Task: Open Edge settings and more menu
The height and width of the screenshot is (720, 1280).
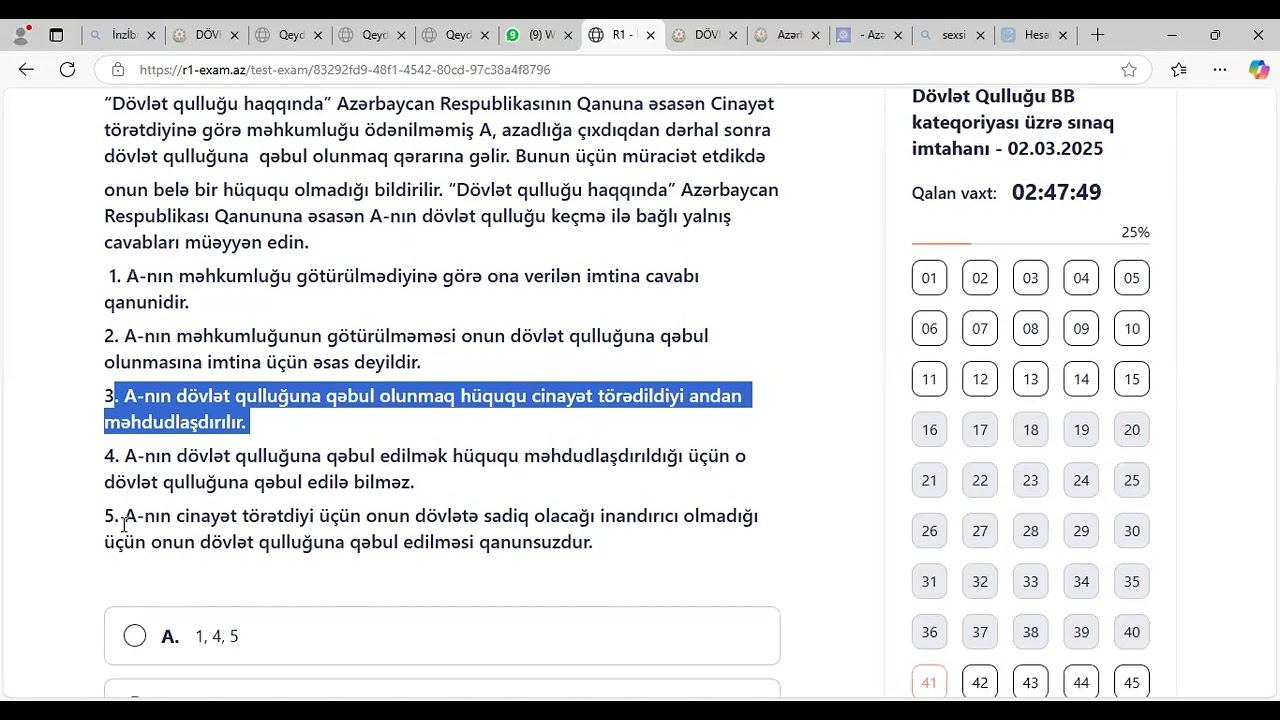Action: click(1220, 70)
